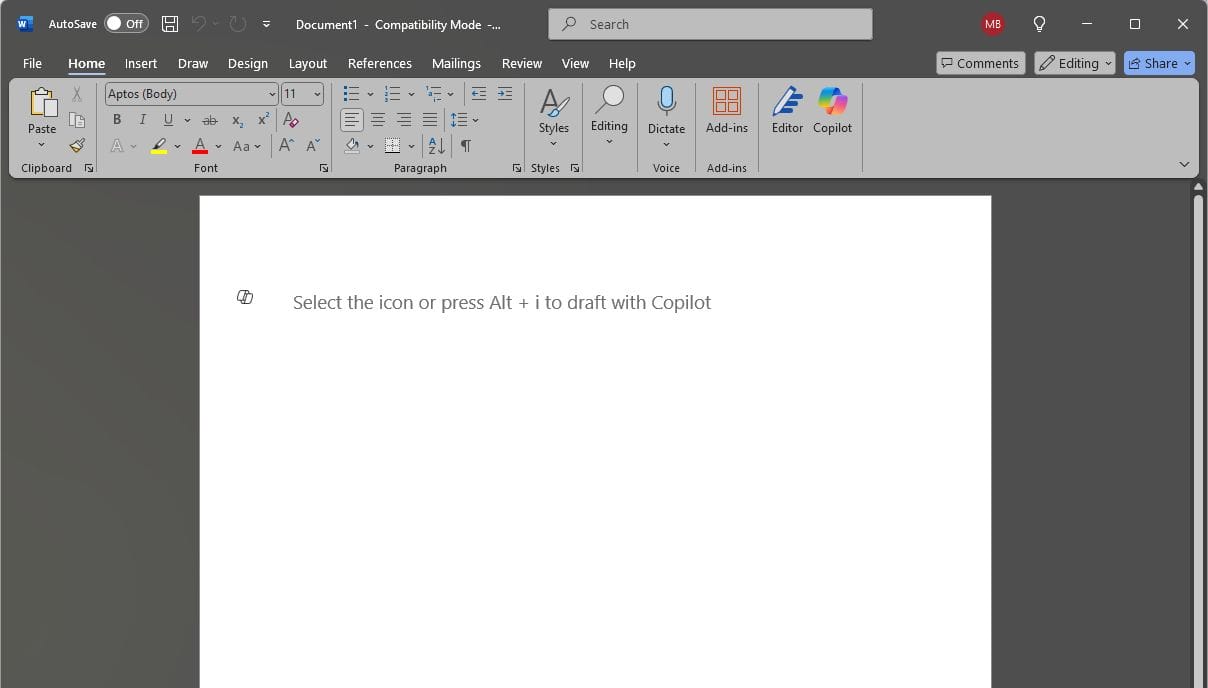Click the Clear All Formatting icon
This screenshot has height=688, width=1208.
pyautogui.click(x=291, y=120)
